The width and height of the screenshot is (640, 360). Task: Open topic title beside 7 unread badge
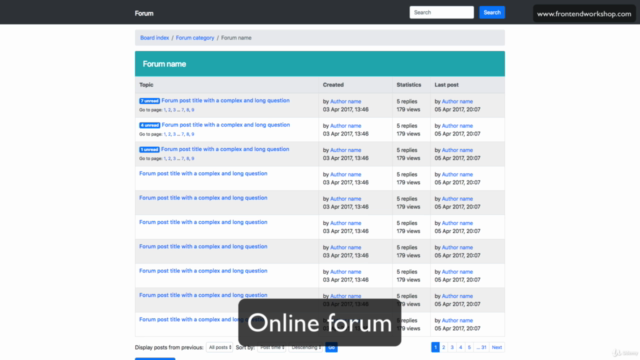click(225, 100)
